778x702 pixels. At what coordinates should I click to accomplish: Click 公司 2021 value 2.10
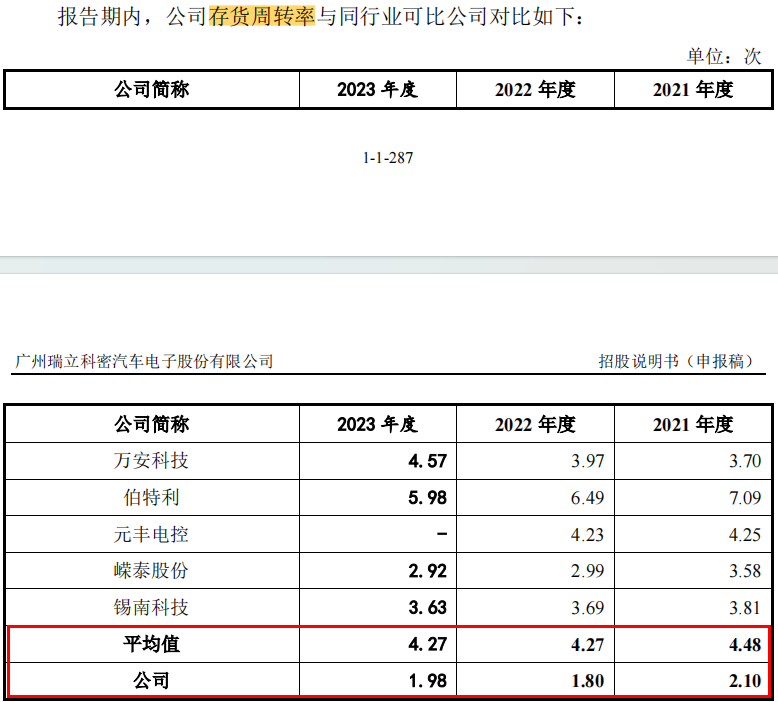point(745,681)
